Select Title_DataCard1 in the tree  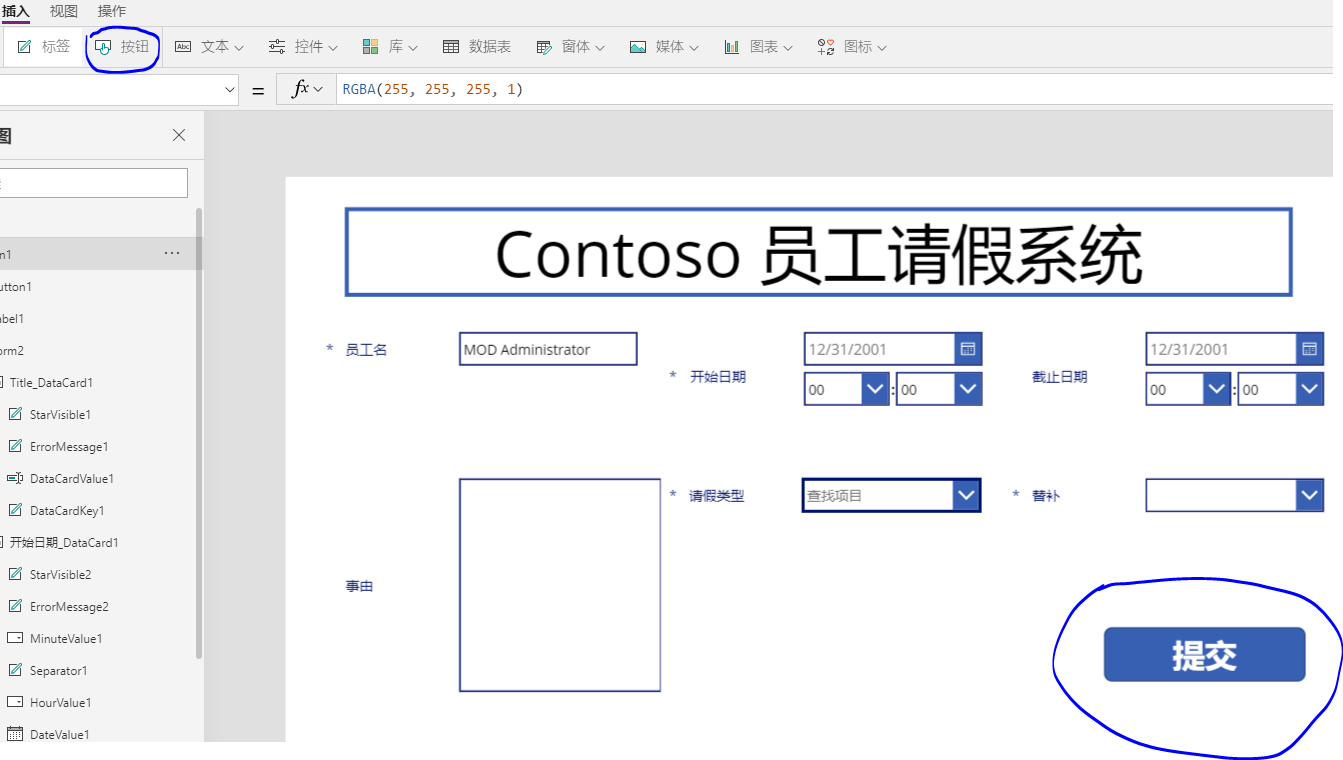[51, 383]
